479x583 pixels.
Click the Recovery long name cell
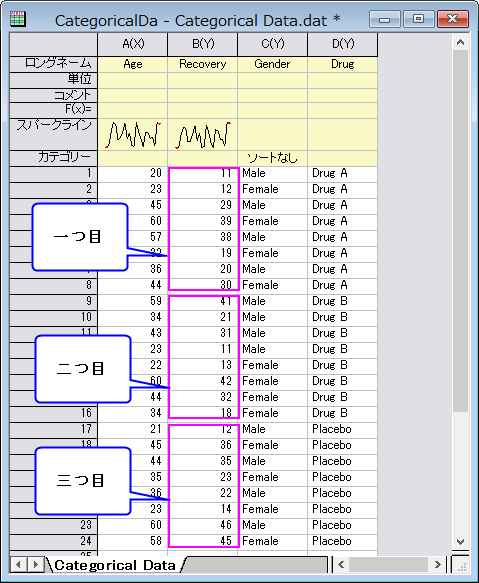tap(203, 64)
